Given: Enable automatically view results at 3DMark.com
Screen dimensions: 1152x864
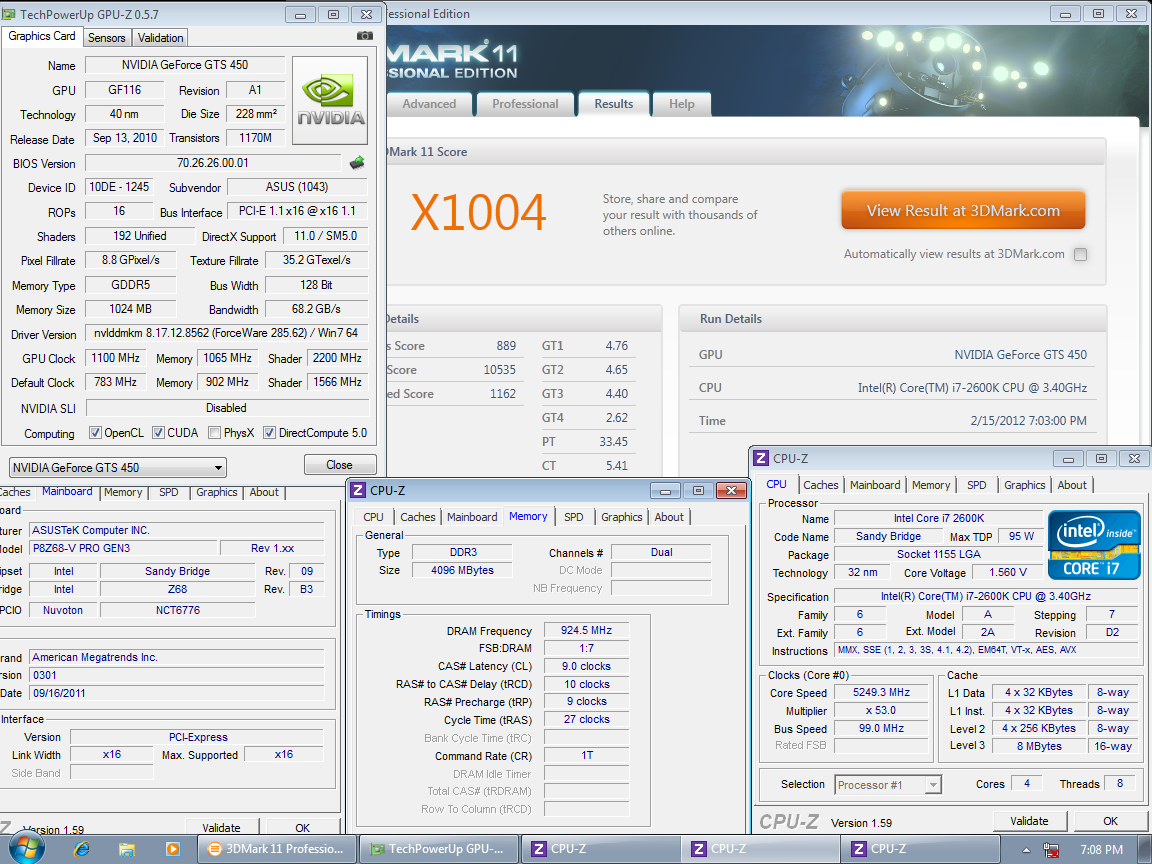Looking at the screenshot, I should point(1080,254).
